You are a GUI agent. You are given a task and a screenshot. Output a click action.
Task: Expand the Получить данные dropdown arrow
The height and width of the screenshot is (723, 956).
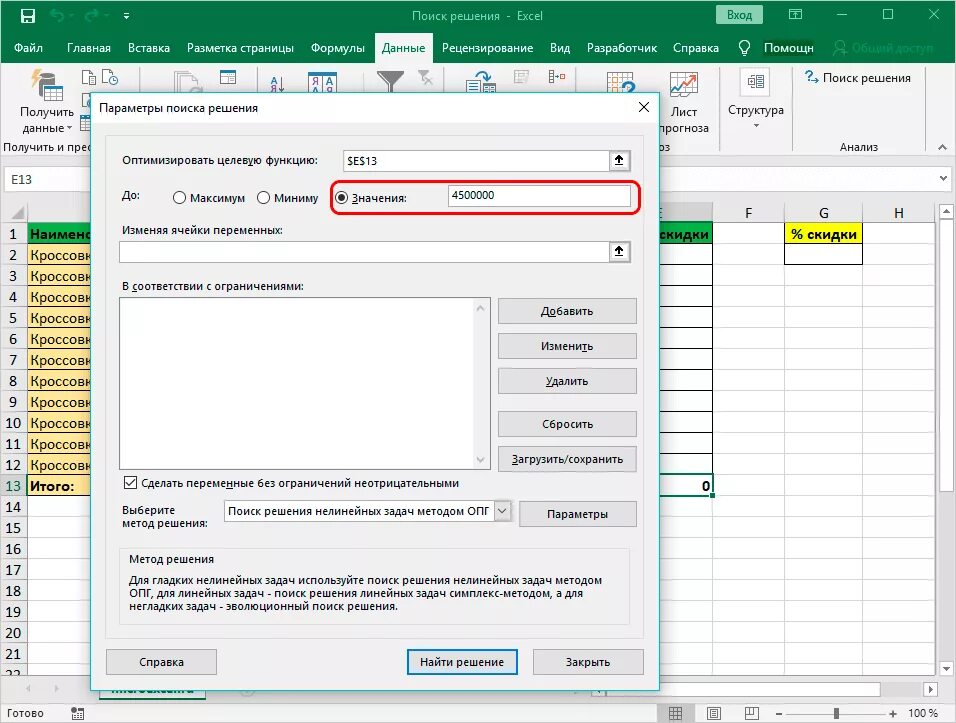[x=69, y=128]
